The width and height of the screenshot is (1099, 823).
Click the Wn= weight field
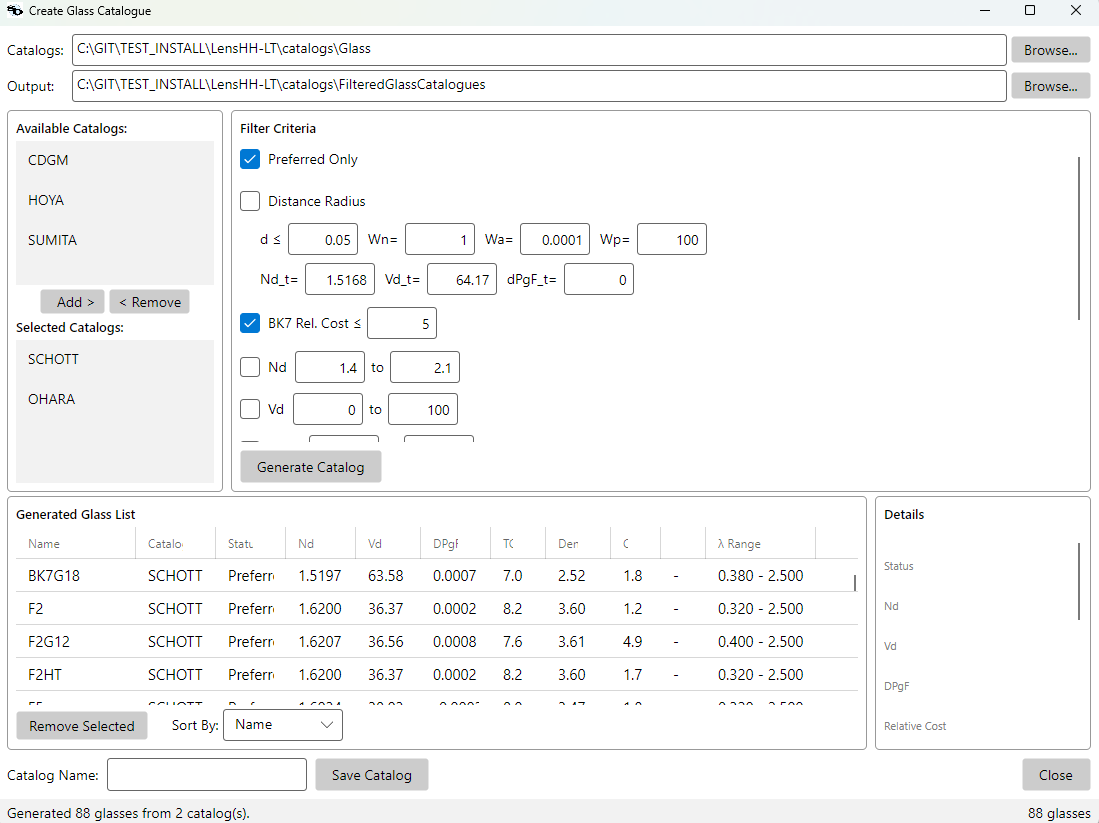(x=439, y=240)
